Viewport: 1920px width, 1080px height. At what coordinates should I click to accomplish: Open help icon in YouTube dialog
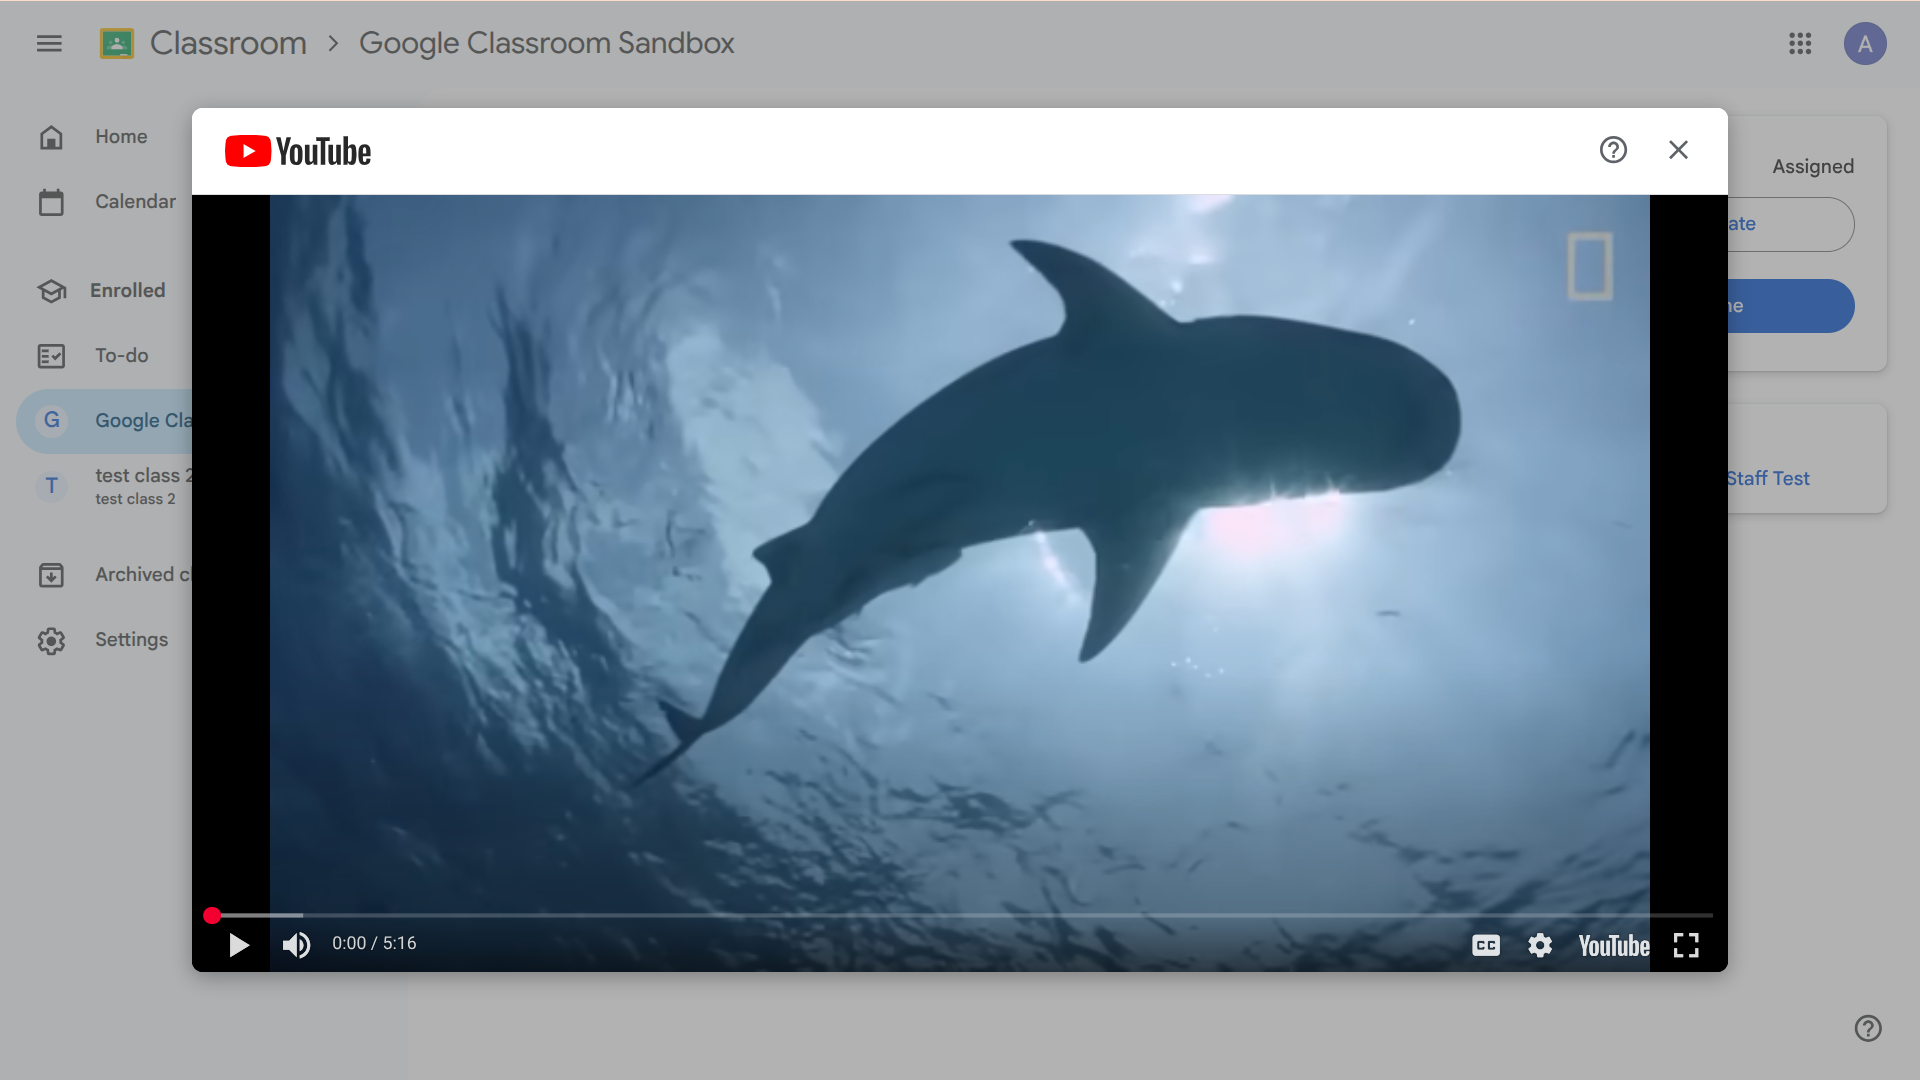1613,150
